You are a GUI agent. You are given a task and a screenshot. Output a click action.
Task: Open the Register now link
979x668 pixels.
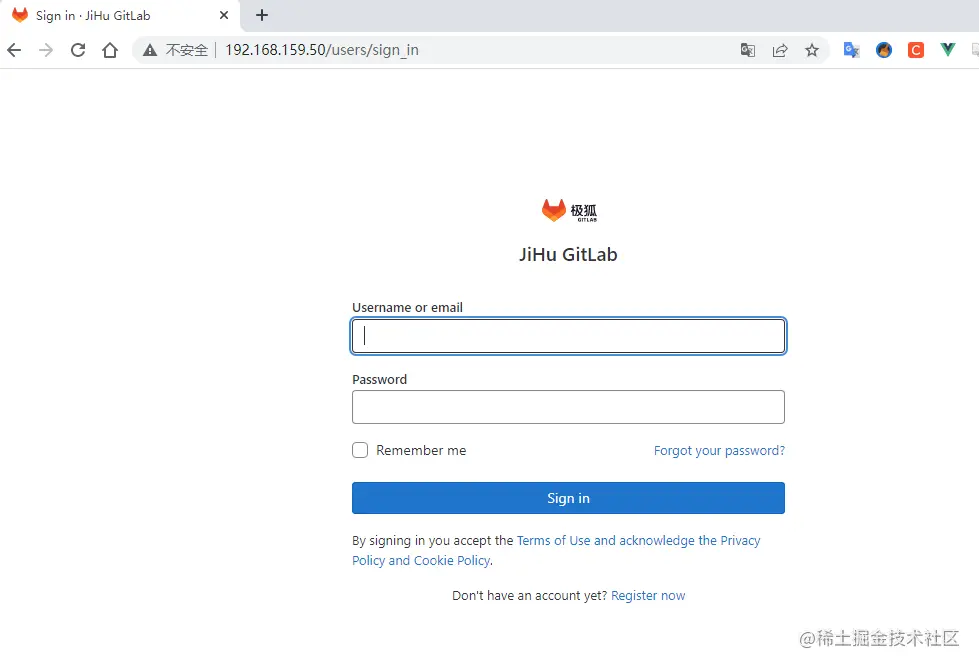point(648,596)
